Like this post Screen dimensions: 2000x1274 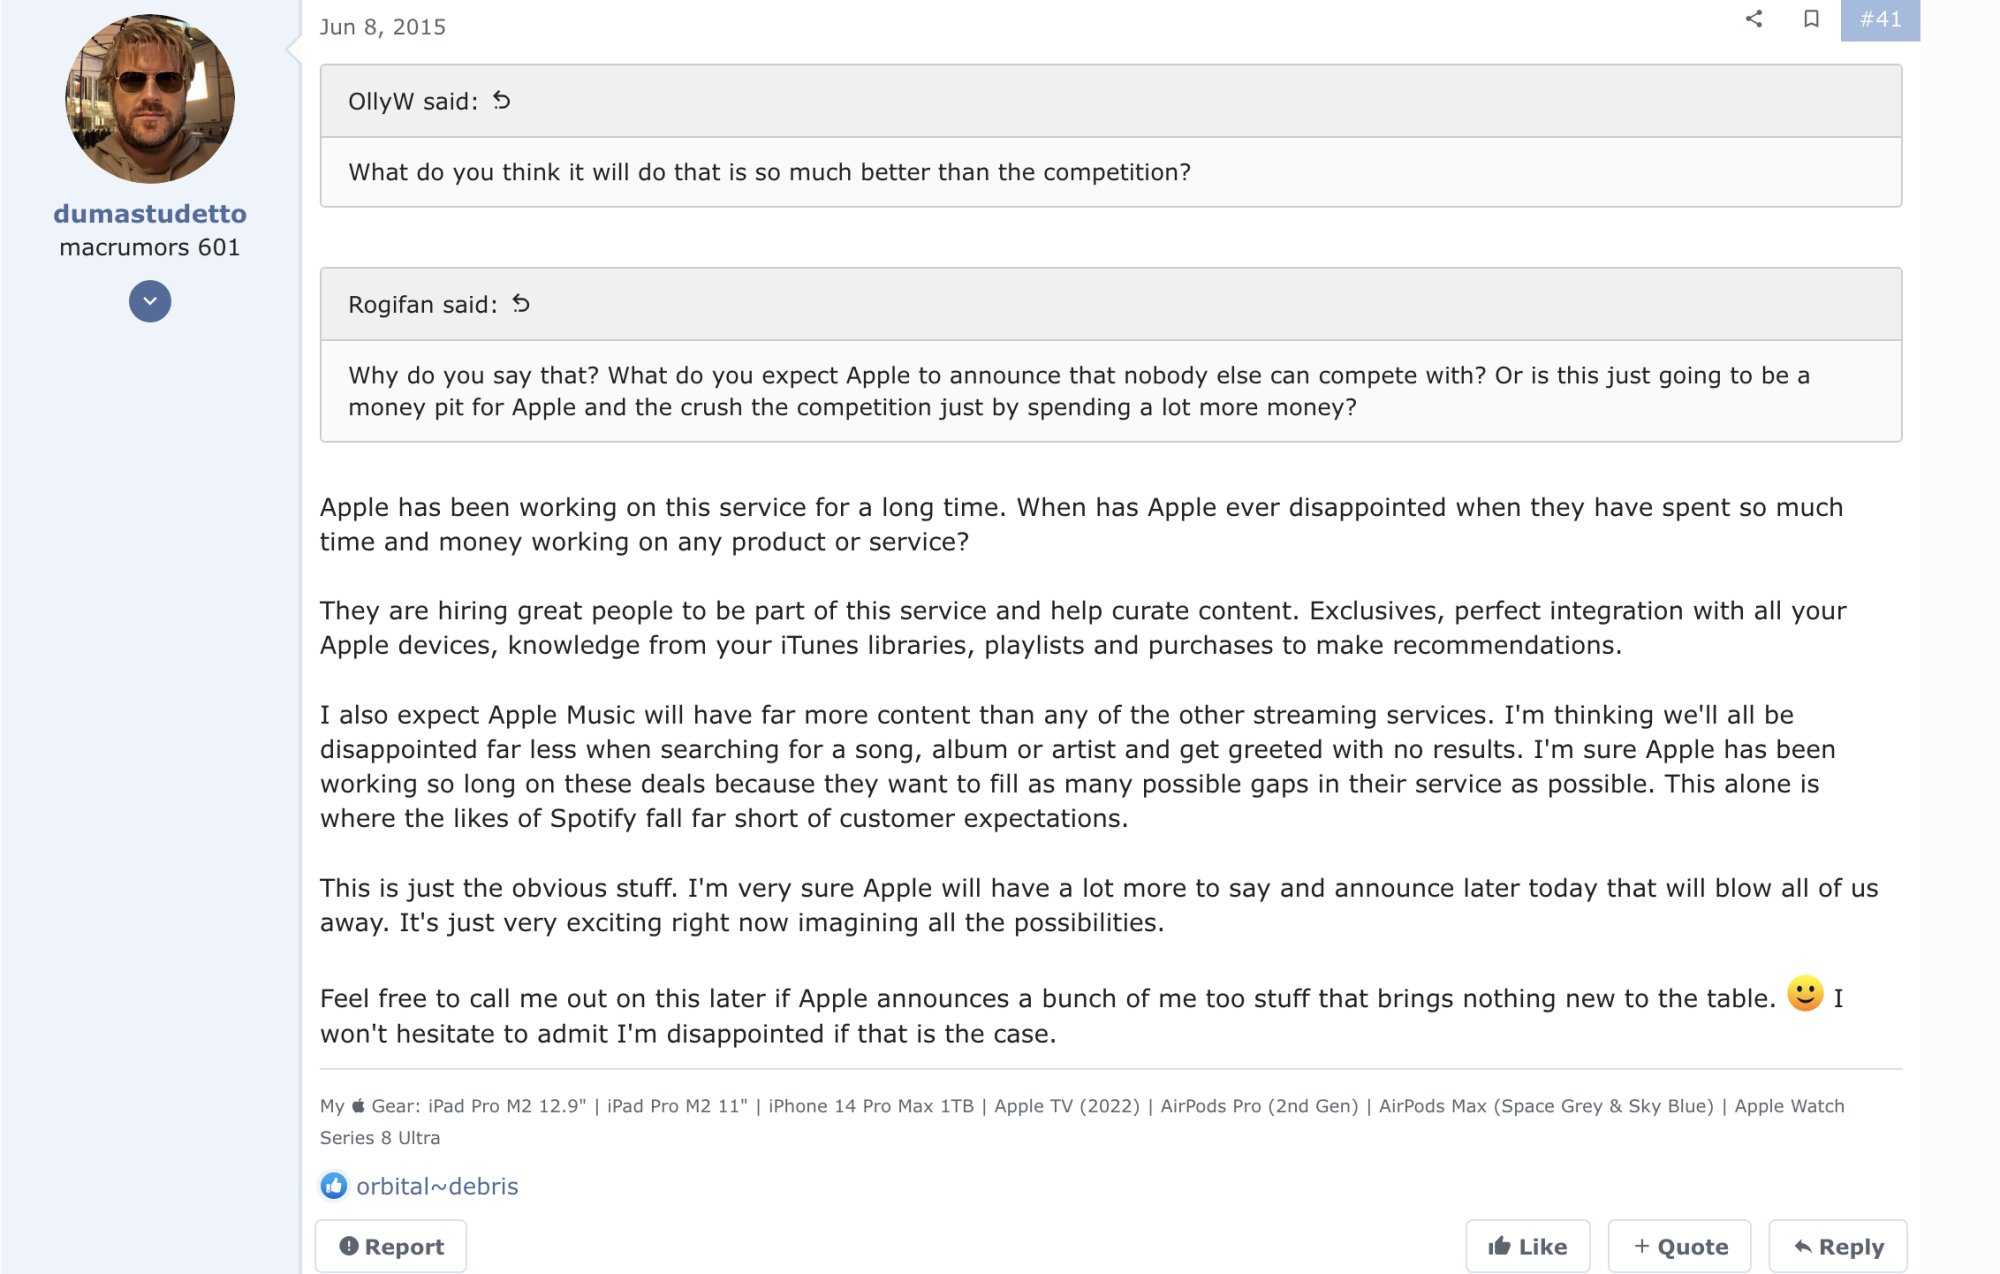point(1527,1246)
